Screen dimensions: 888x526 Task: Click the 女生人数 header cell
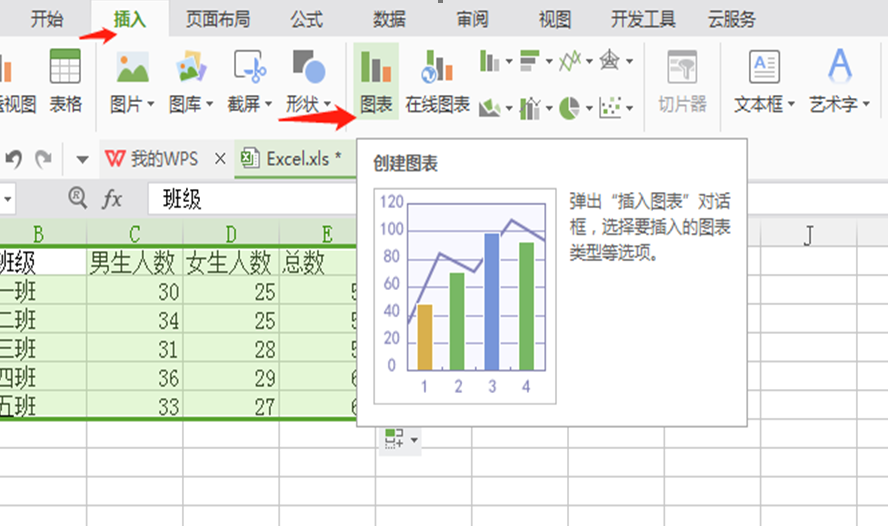[231, 262]
